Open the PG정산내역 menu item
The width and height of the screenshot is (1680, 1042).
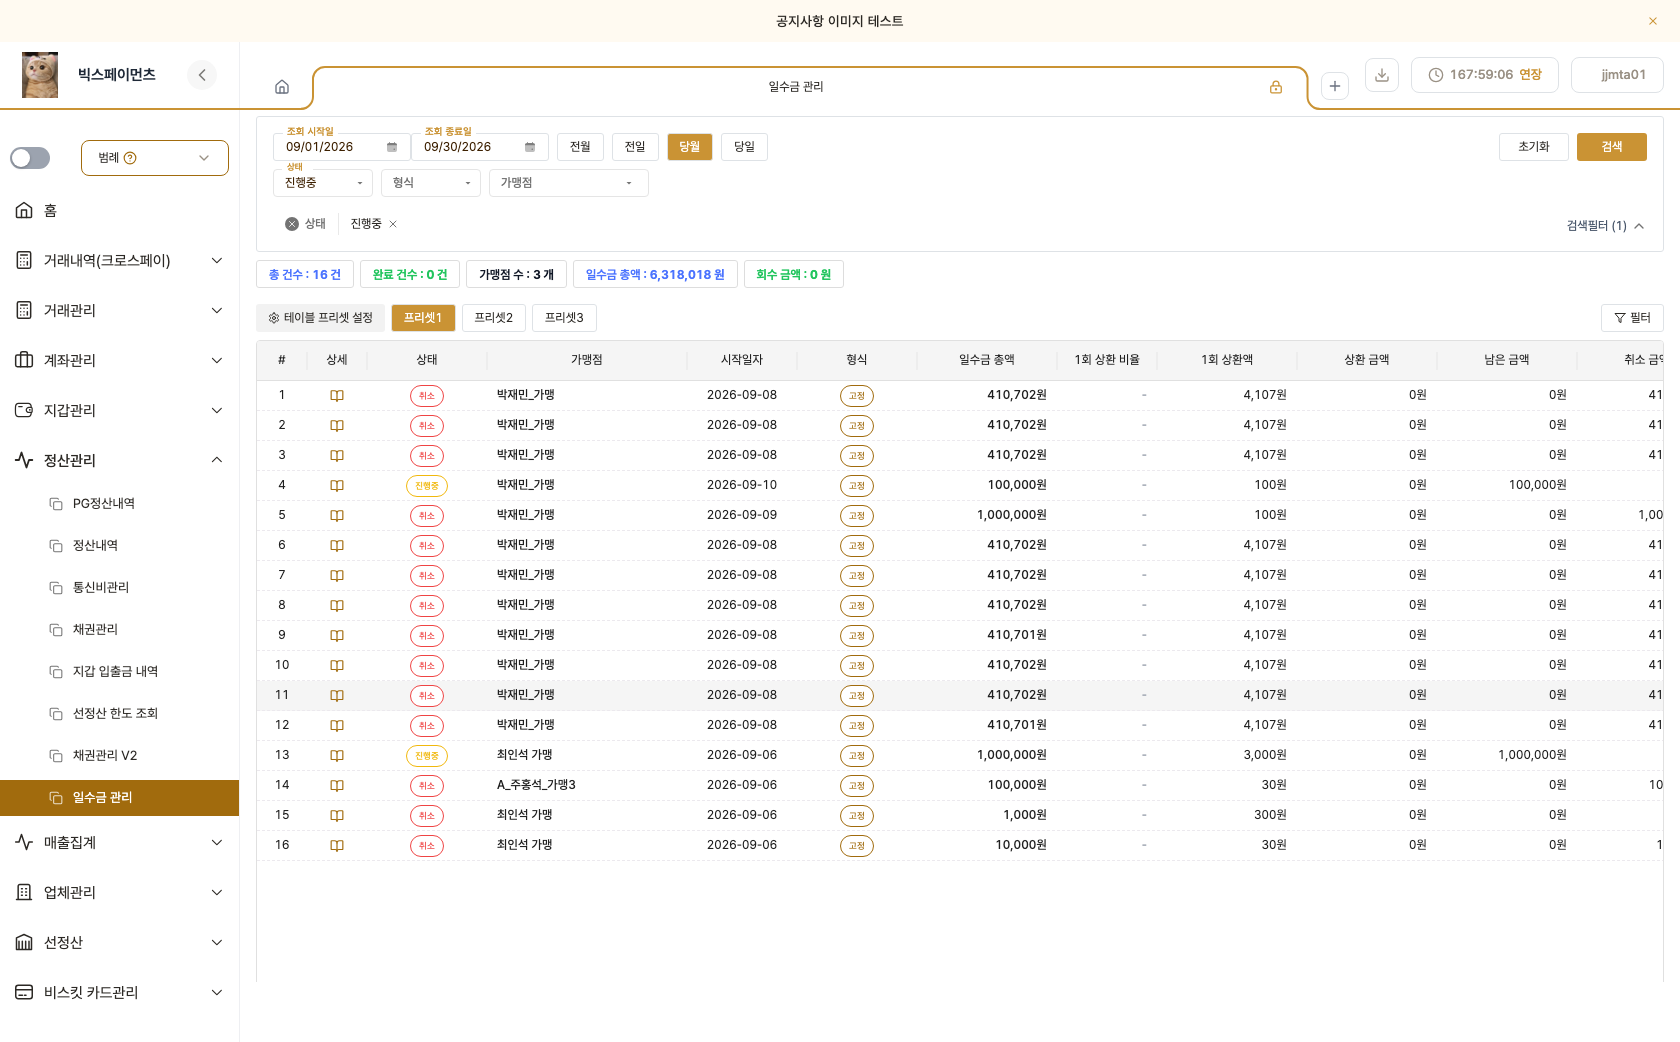click(x=104, y=503)
